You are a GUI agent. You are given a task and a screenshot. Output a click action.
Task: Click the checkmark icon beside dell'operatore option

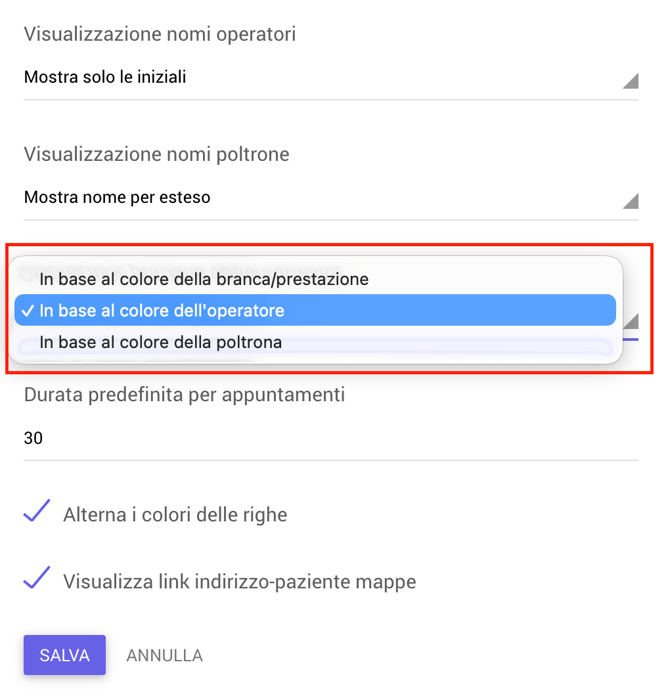point(28,311)
